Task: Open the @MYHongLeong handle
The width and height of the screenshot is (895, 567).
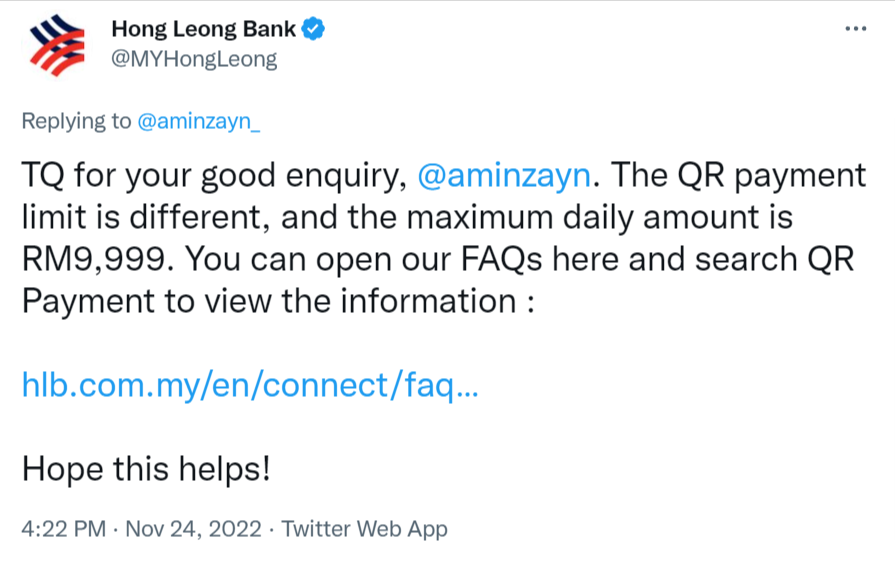Action: tap(194, 59)
